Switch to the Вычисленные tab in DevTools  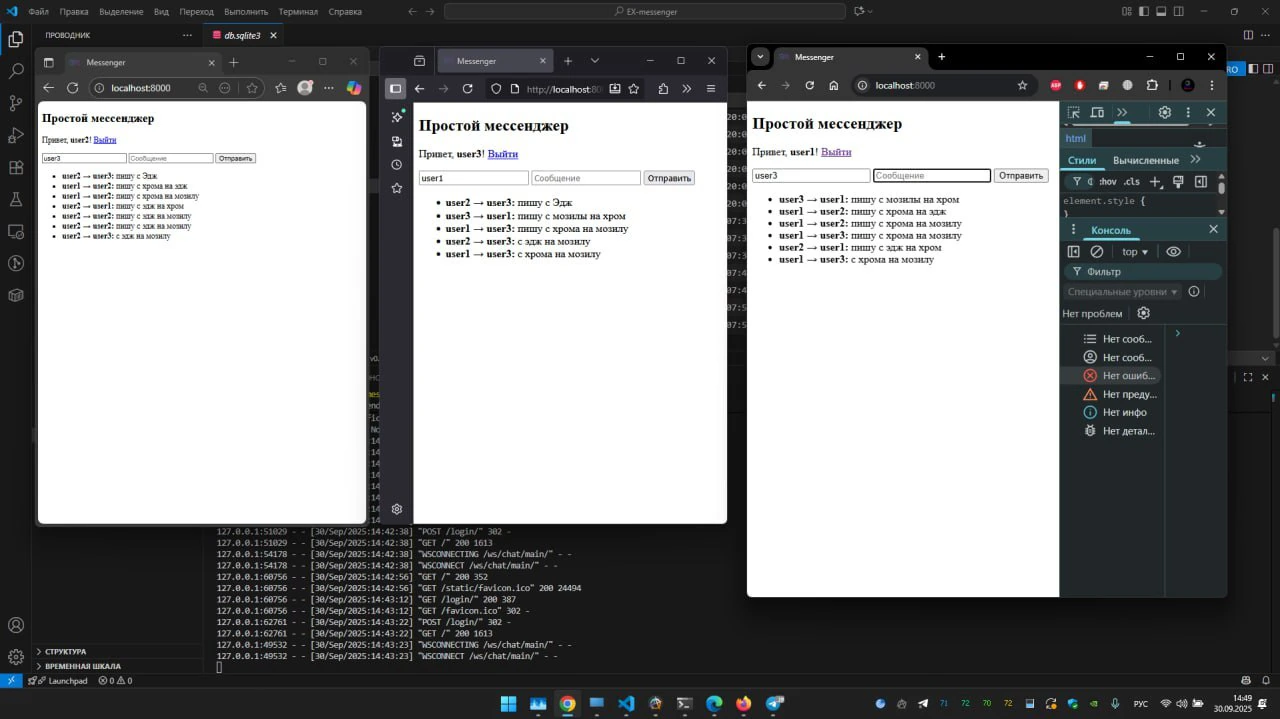[1146, 160]
